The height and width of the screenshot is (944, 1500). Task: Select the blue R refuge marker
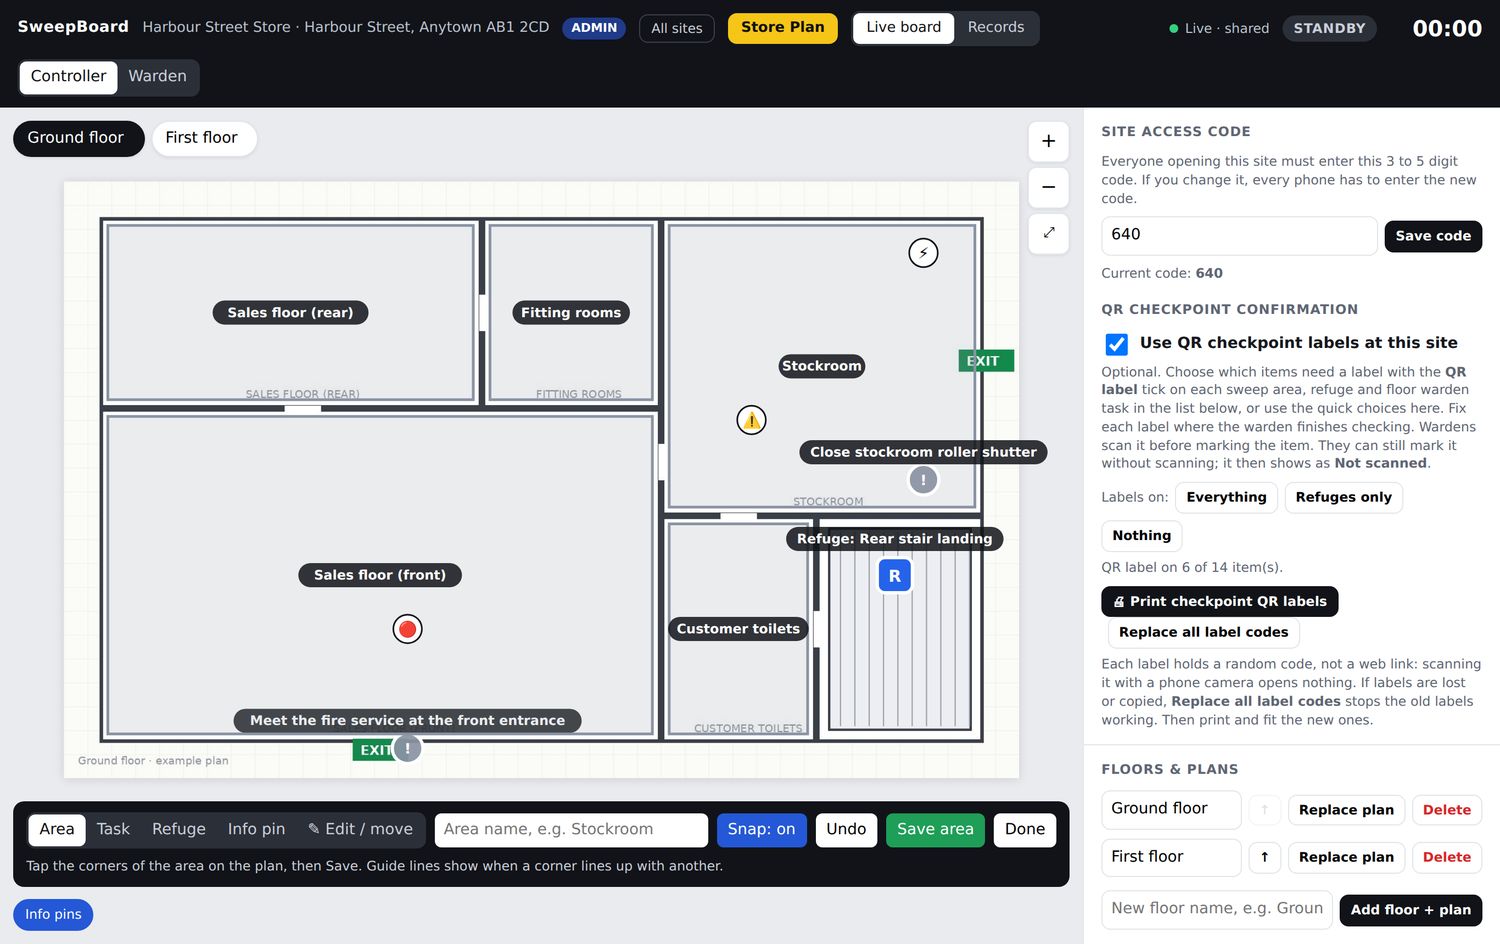pyautogui.click(x=895, y=576)
